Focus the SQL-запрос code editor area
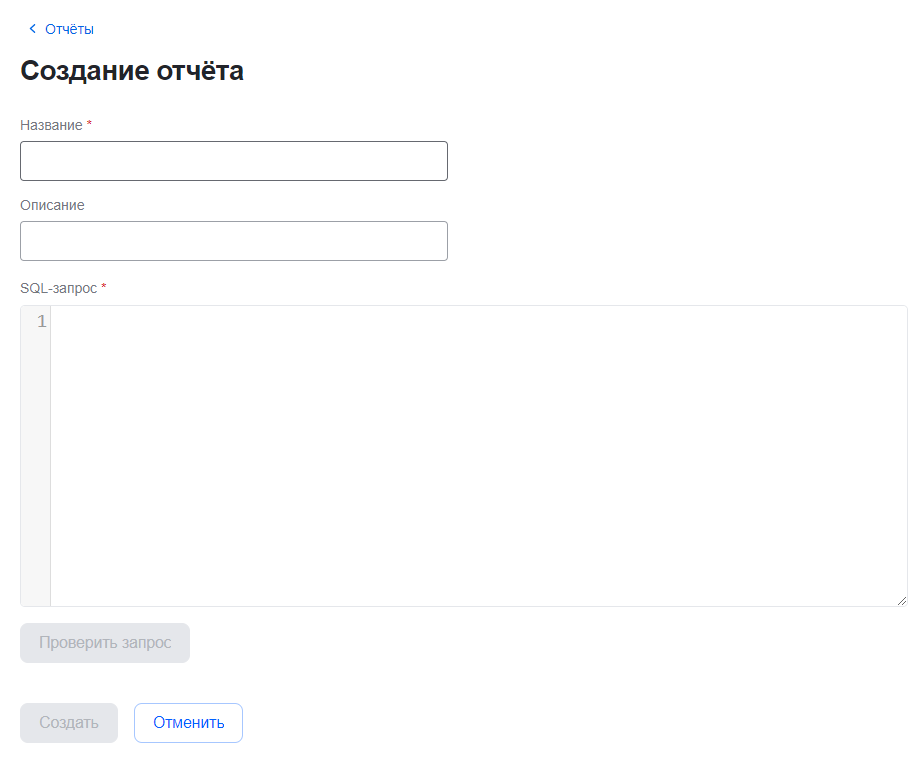The image size is (924, 757). pos(478,455)
